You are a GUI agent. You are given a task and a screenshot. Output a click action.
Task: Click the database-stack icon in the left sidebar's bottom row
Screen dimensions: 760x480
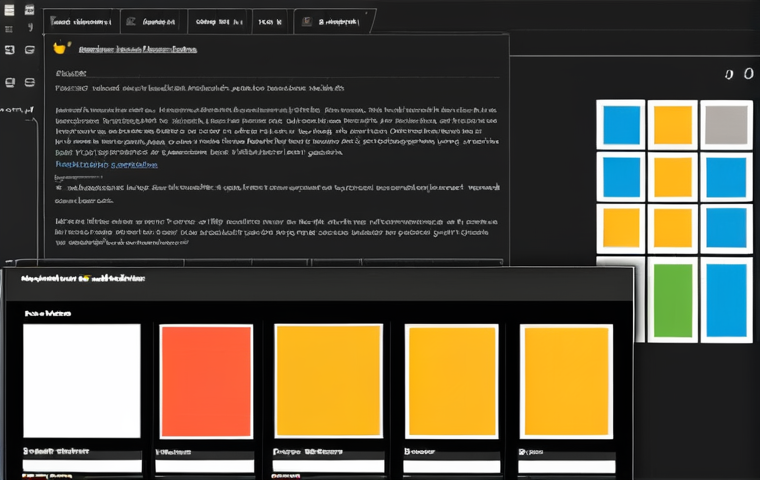30,82
